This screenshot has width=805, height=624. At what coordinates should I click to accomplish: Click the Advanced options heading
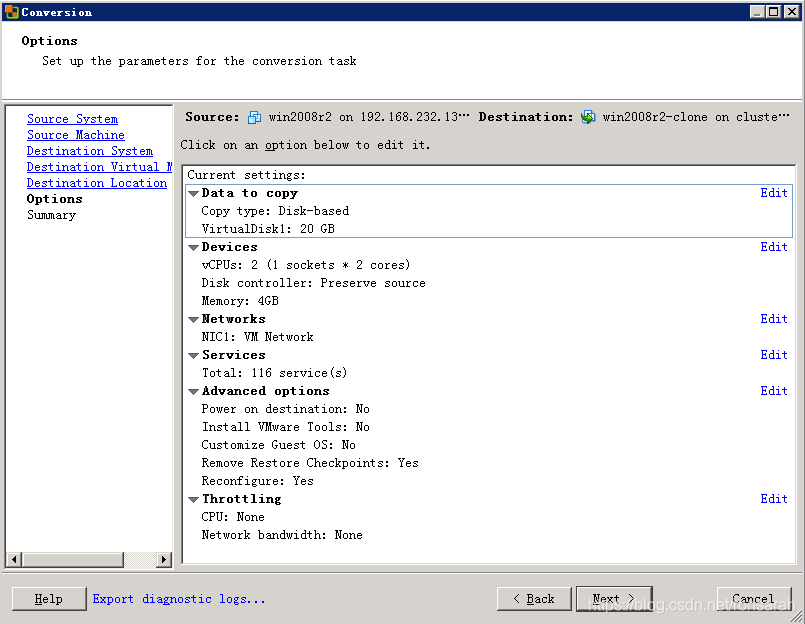[265, 391]
